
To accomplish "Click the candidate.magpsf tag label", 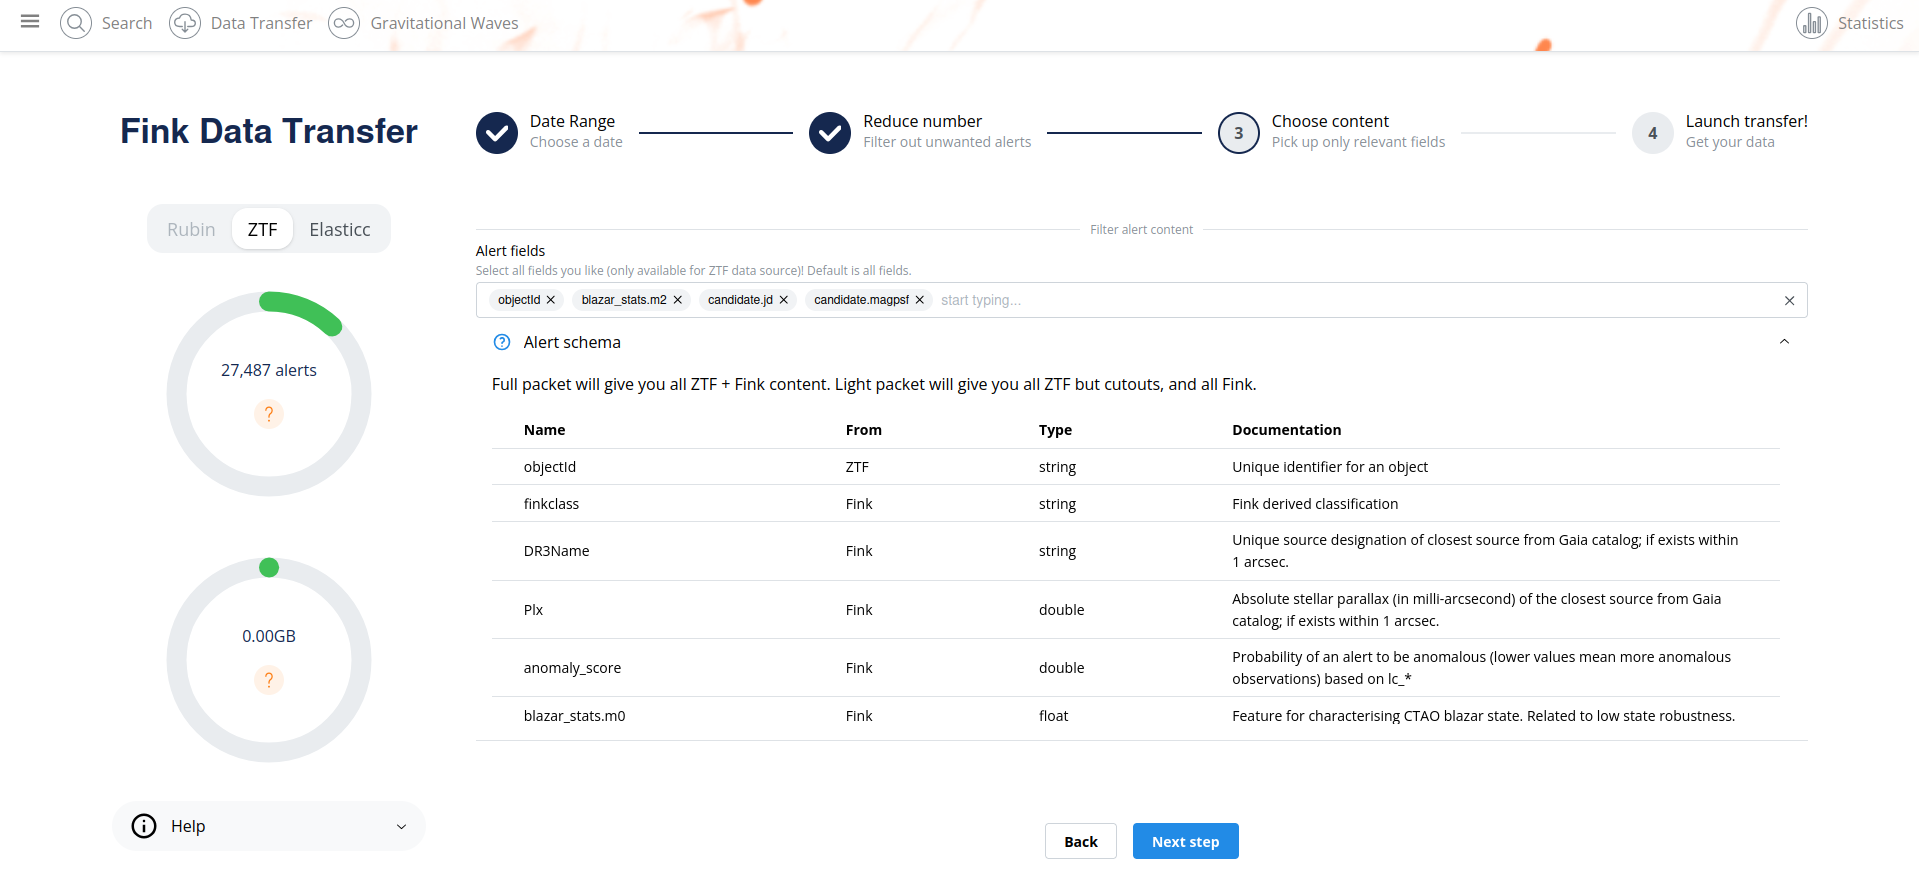I will point(862,300).
